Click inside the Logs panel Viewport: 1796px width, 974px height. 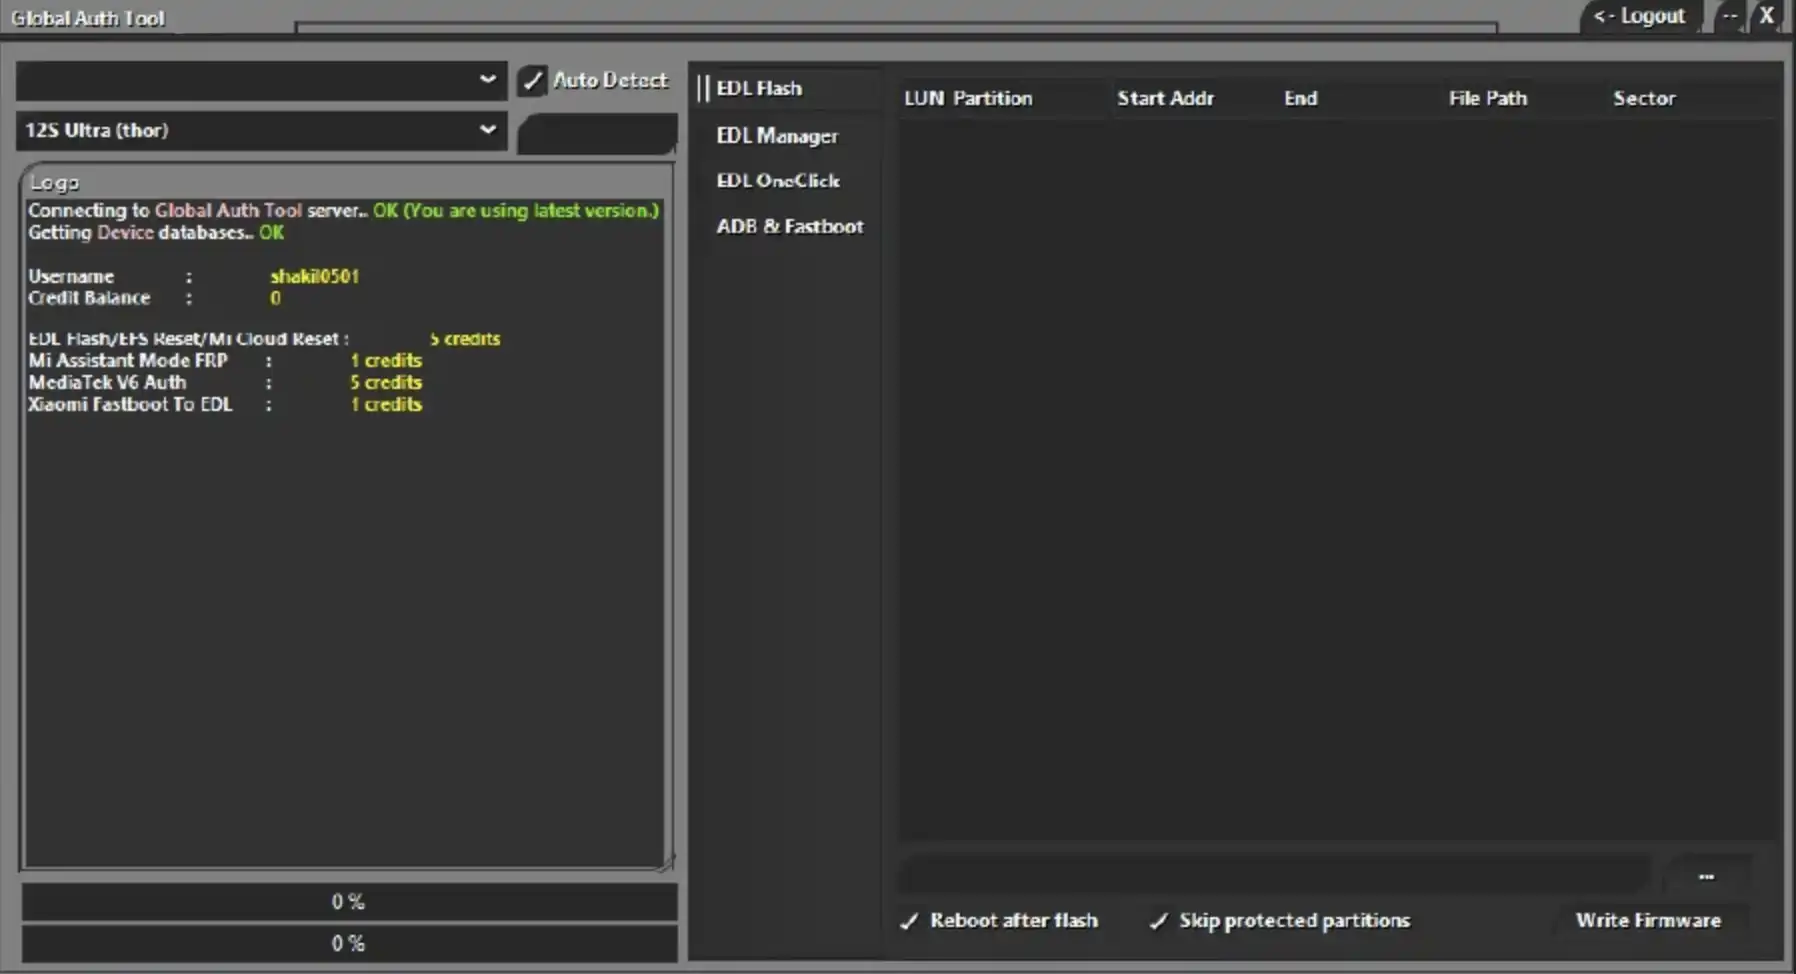pos(345,550)
